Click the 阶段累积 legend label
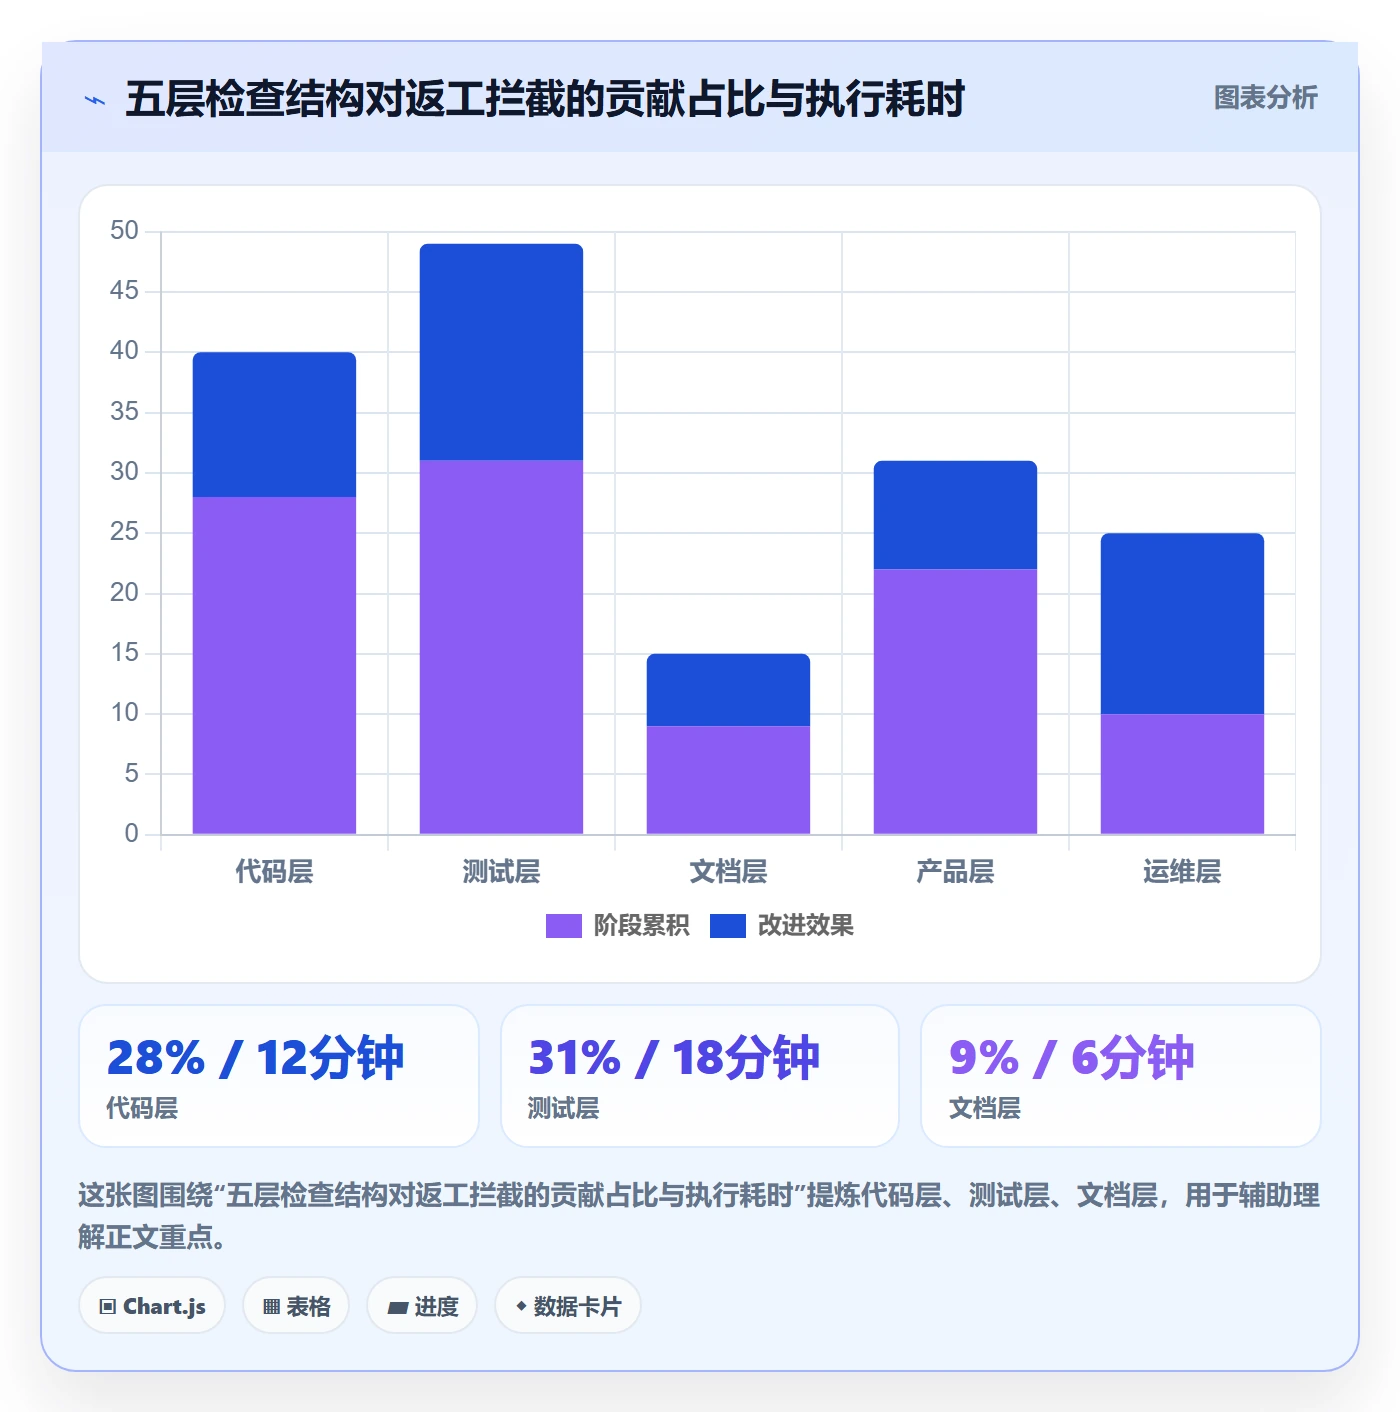Image resolution: width=1400 pixels, height=1412 pixels. (641, 926)
